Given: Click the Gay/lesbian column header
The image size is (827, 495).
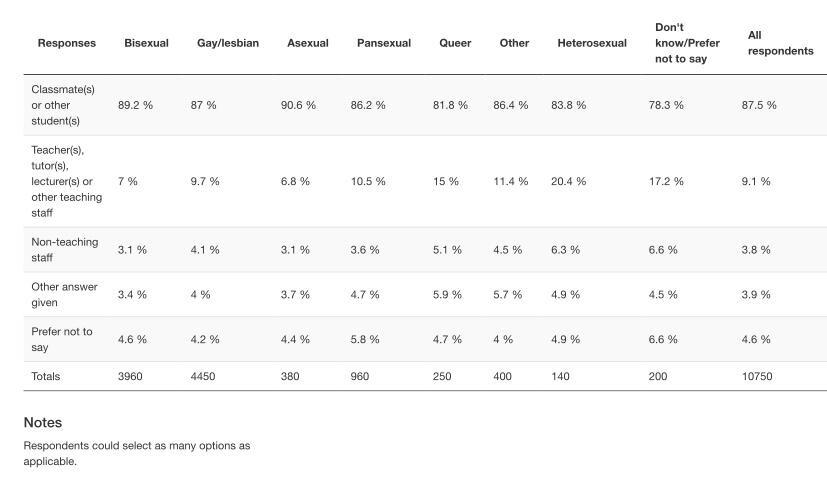Looking at the screenshot, I should click(x=228, y=43).
